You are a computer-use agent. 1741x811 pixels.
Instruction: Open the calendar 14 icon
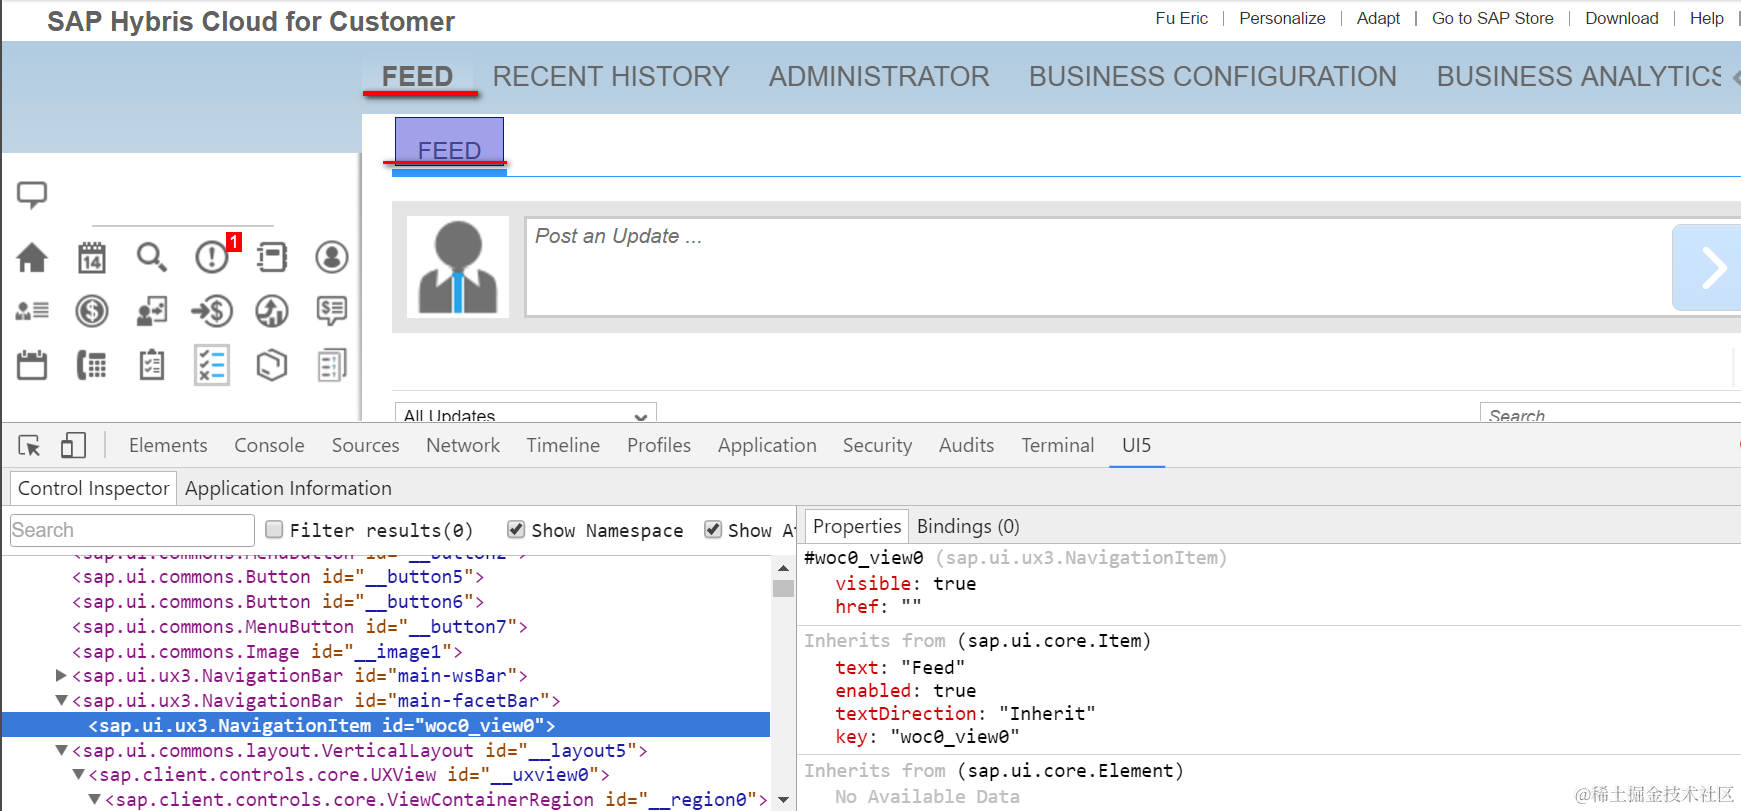point(92,258)
